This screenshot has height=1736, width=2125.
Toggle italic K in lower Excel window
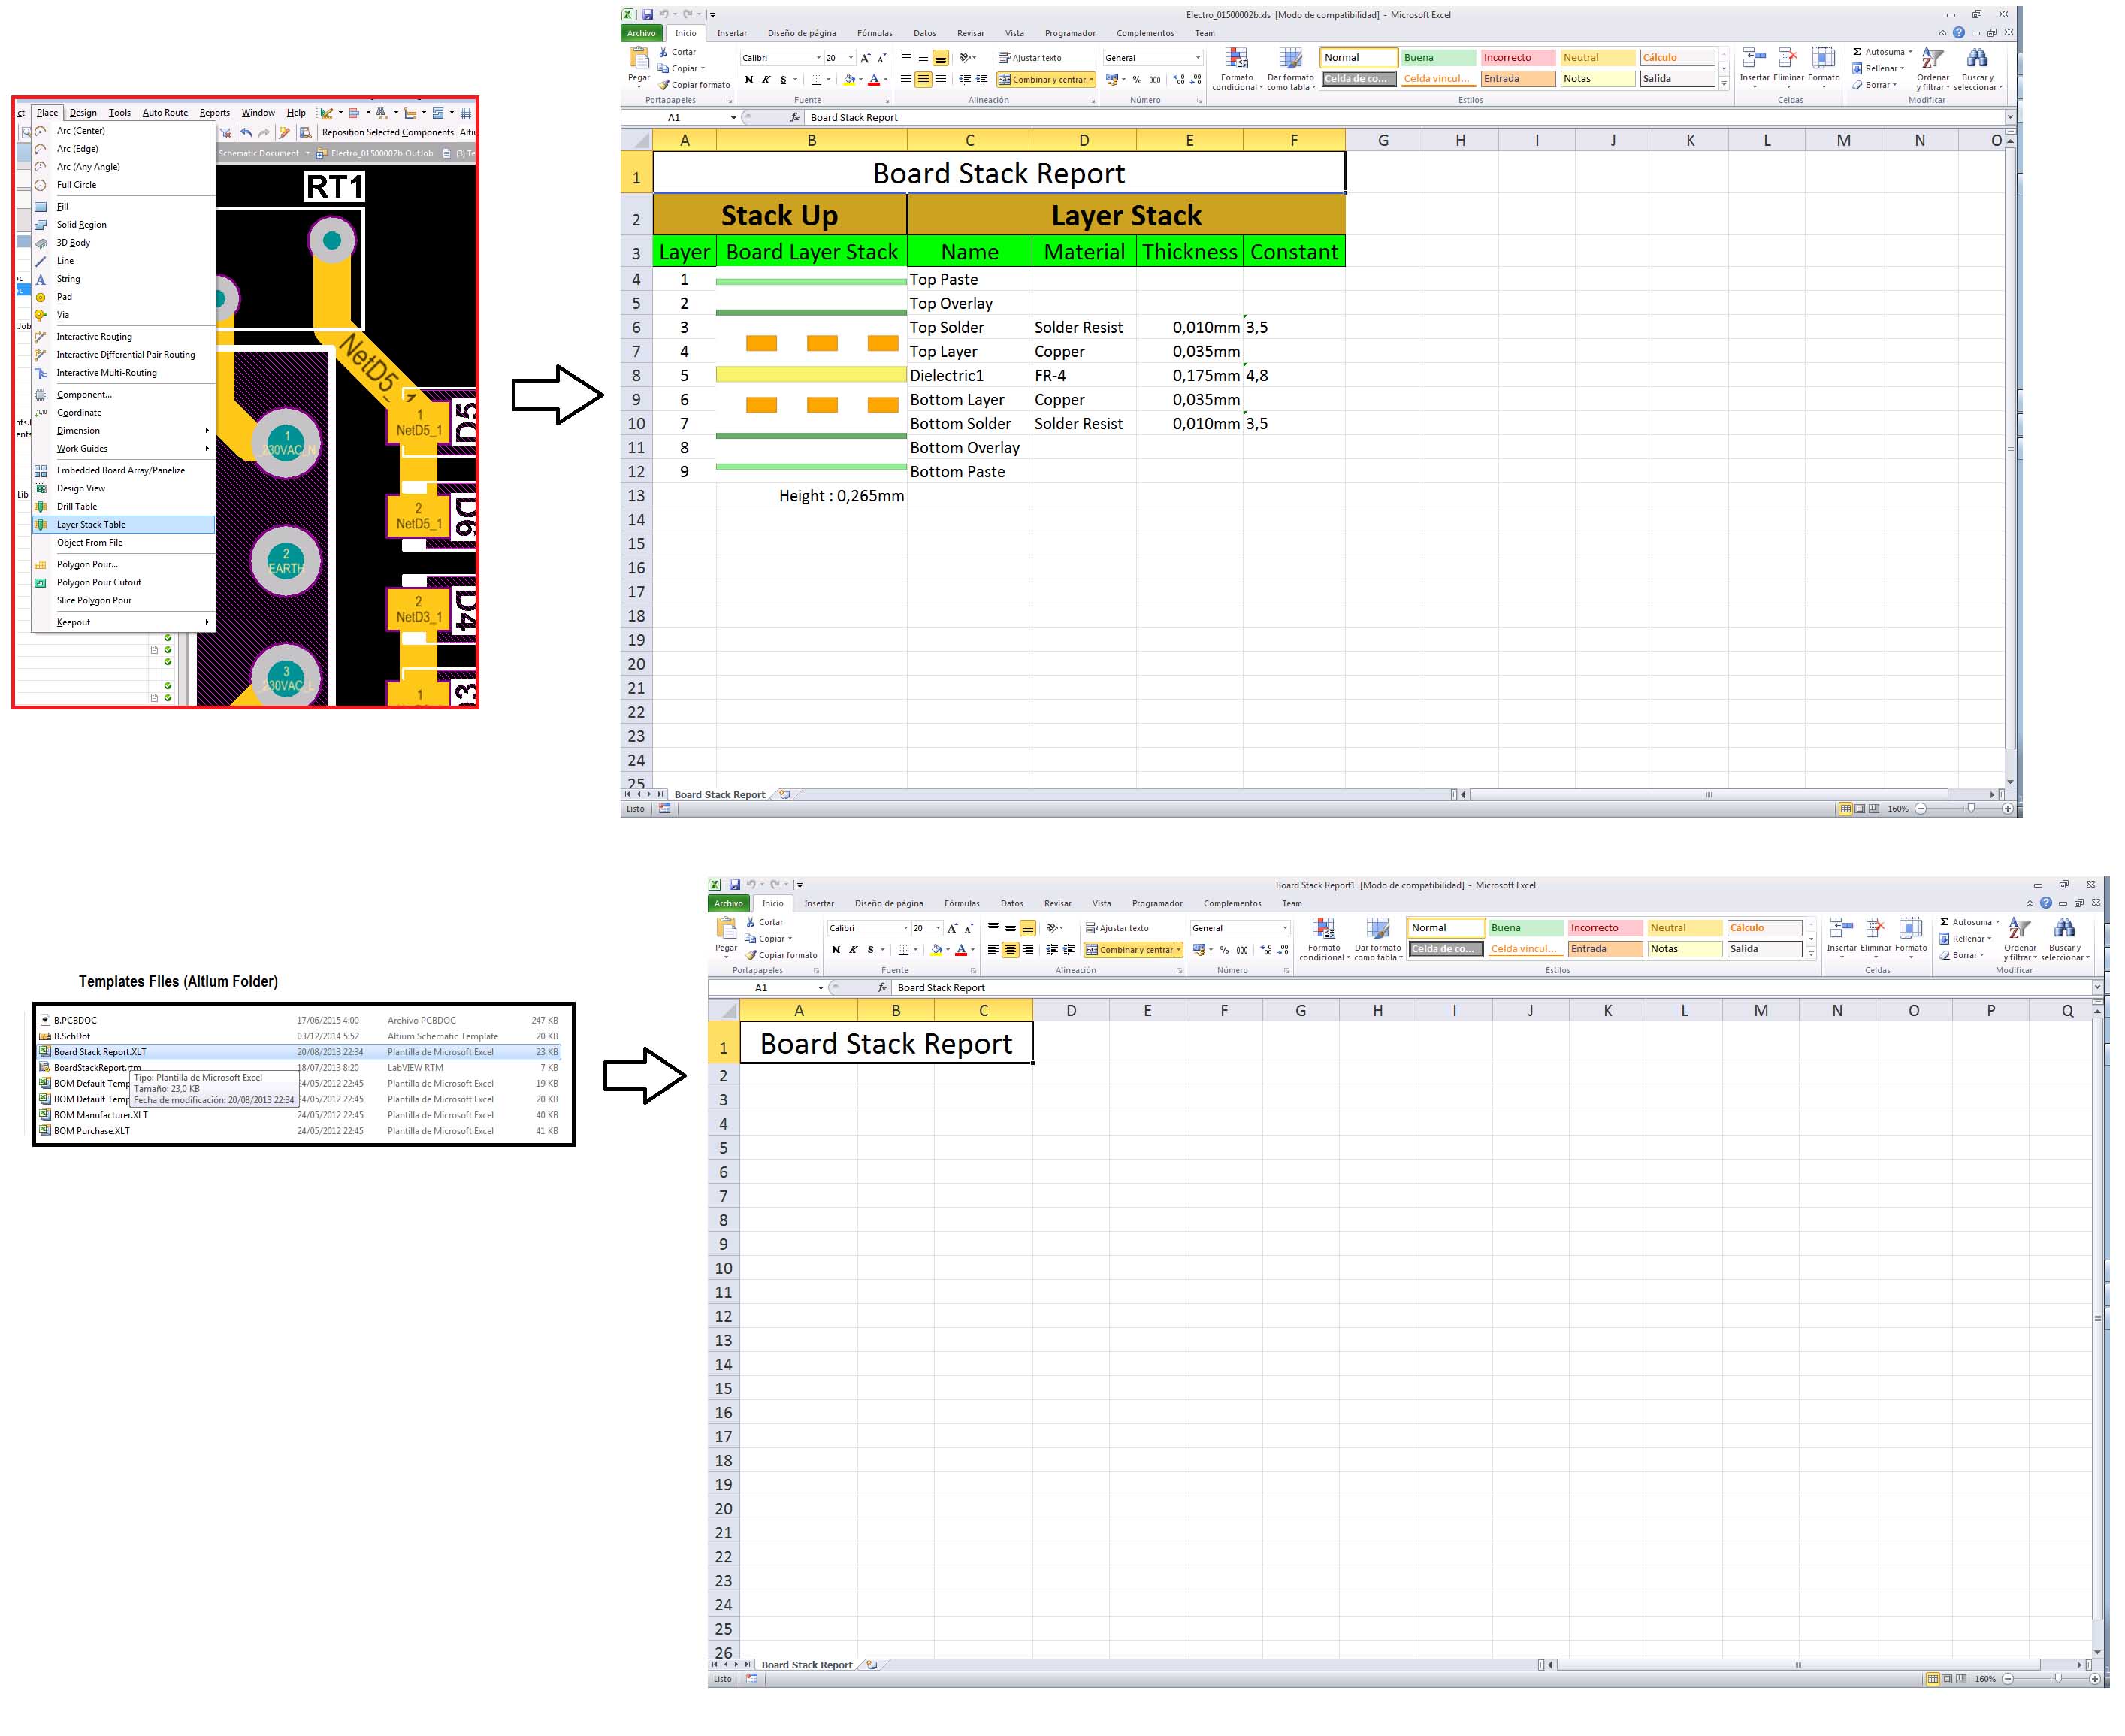coord(853,950)
